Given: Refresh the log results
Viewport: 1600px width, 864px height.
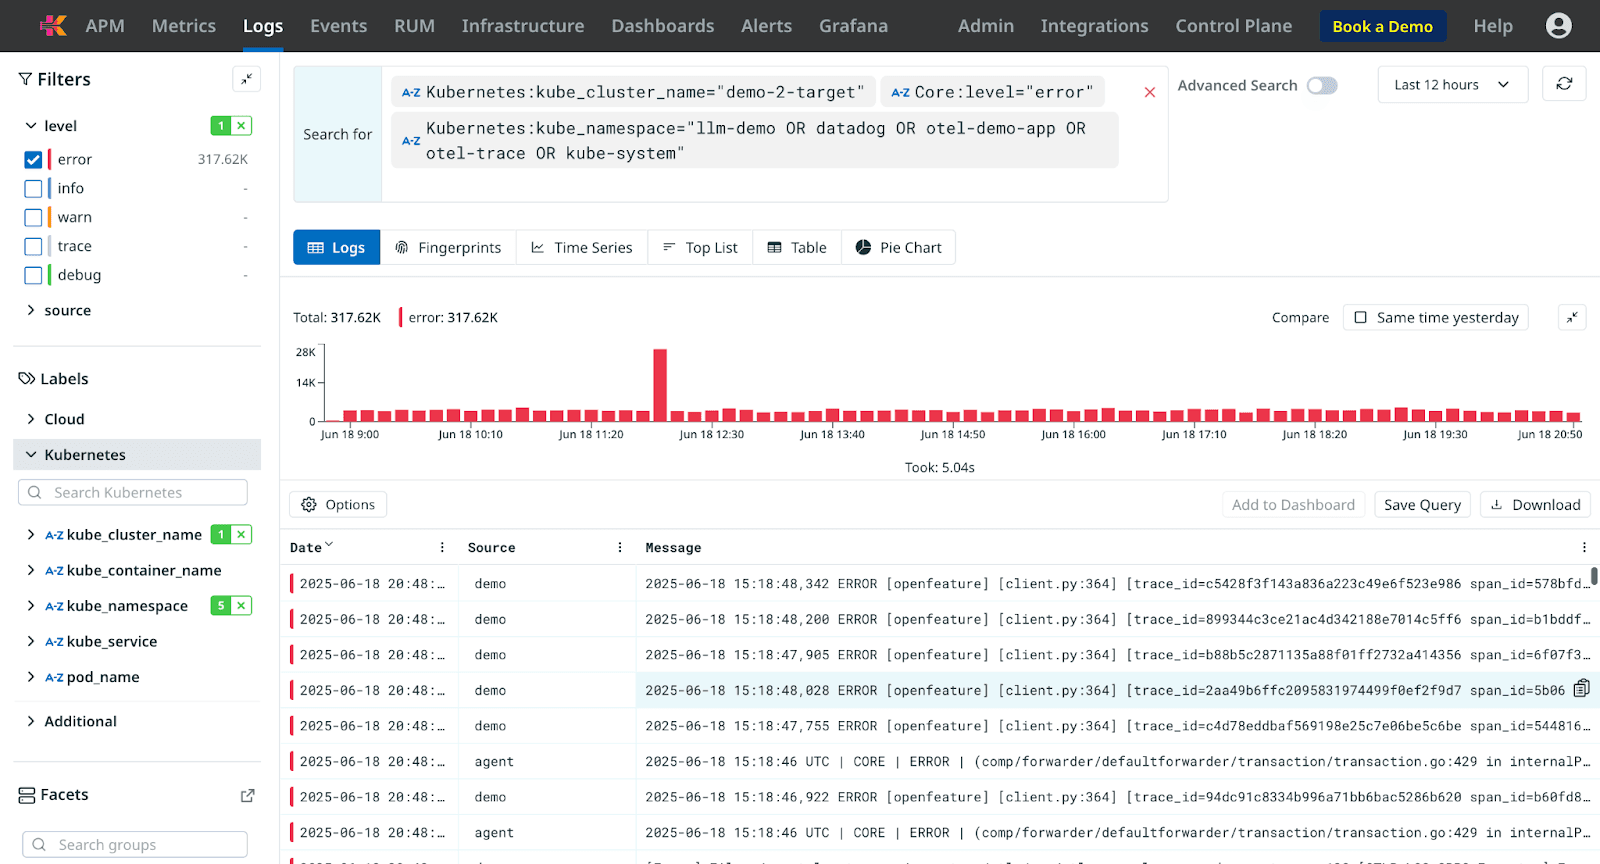Looking at the screenshot, I should click(1564, 84).
